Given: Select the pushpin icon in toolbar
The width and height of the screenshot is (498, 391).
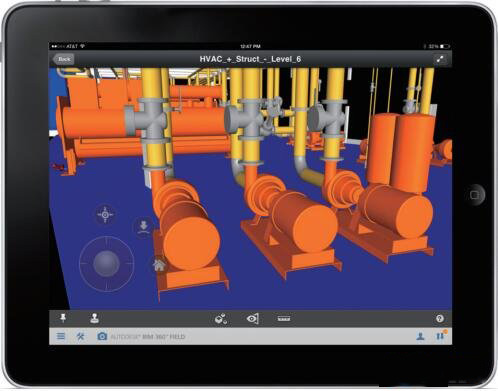Looking at the screenshot, I should pyautogui.click(x=63, y=318).
